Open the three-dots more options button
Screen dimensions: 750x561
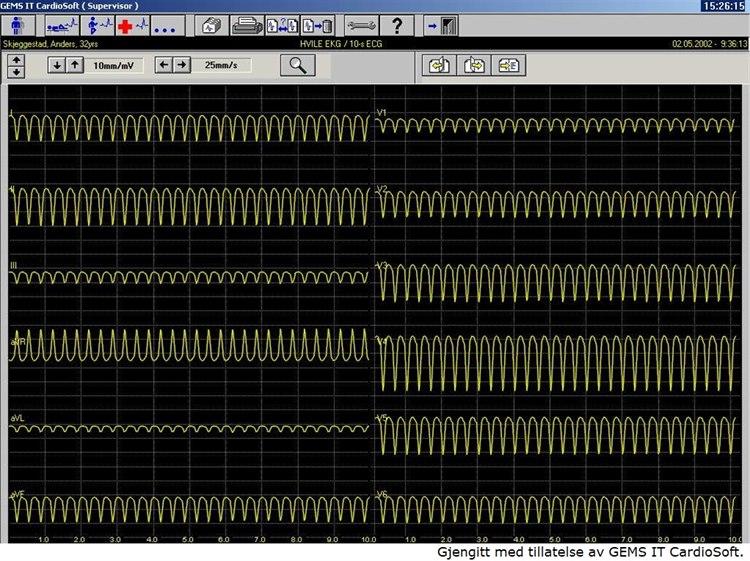(x=165, y=25)
